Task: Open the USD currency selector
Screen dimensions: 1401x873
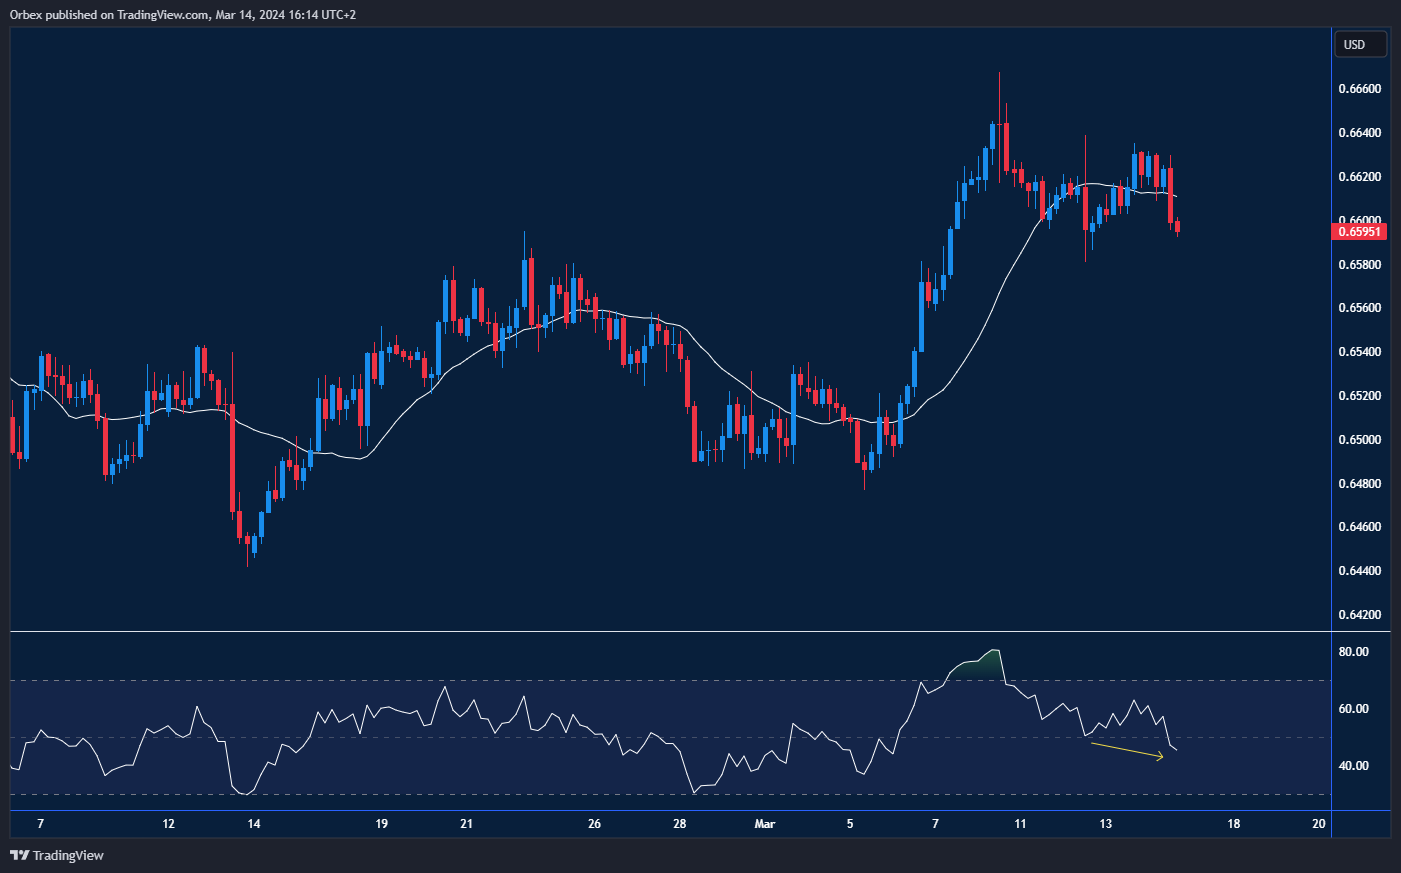Action: (x=1360, y=44)
